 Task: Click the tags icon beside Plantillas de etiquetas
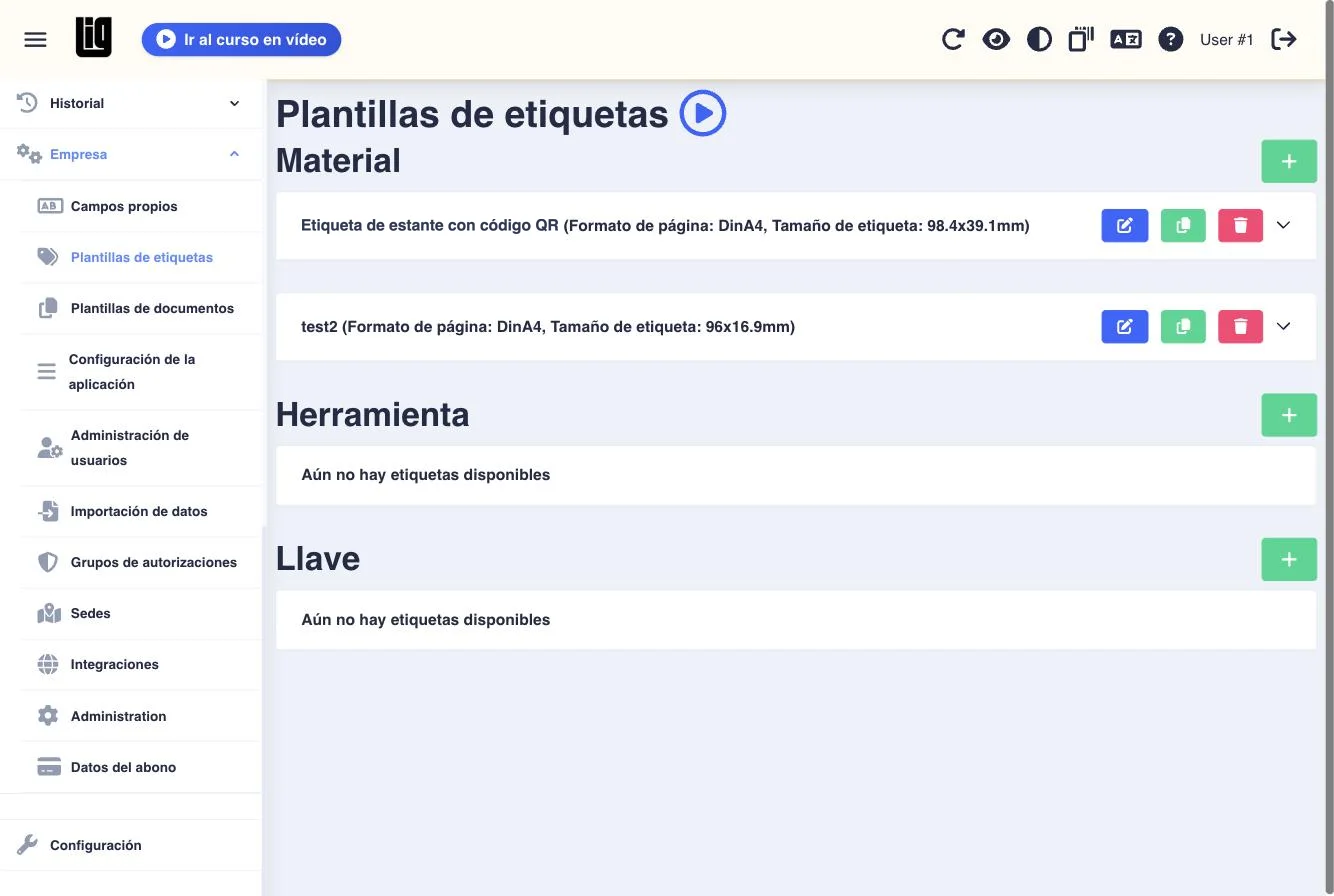(48, 257)
